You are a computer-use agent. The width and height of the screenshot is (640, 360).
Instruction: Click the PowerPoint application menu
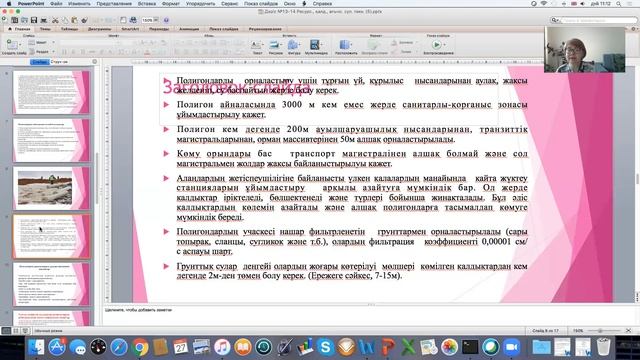tap(31, 4)
